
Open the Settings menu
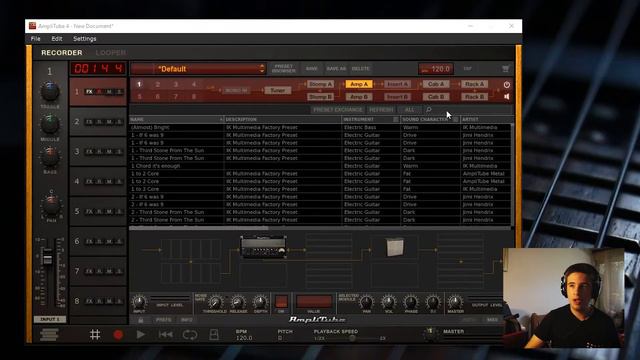(x=85, y=39)
